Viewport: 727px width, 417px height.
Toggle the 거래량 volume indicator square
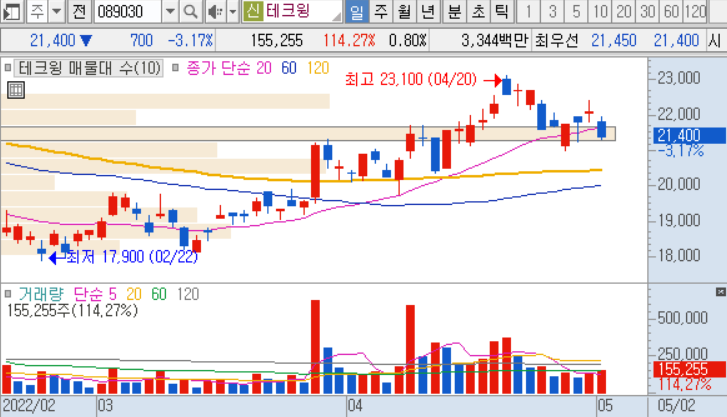(x=7, y=294)
